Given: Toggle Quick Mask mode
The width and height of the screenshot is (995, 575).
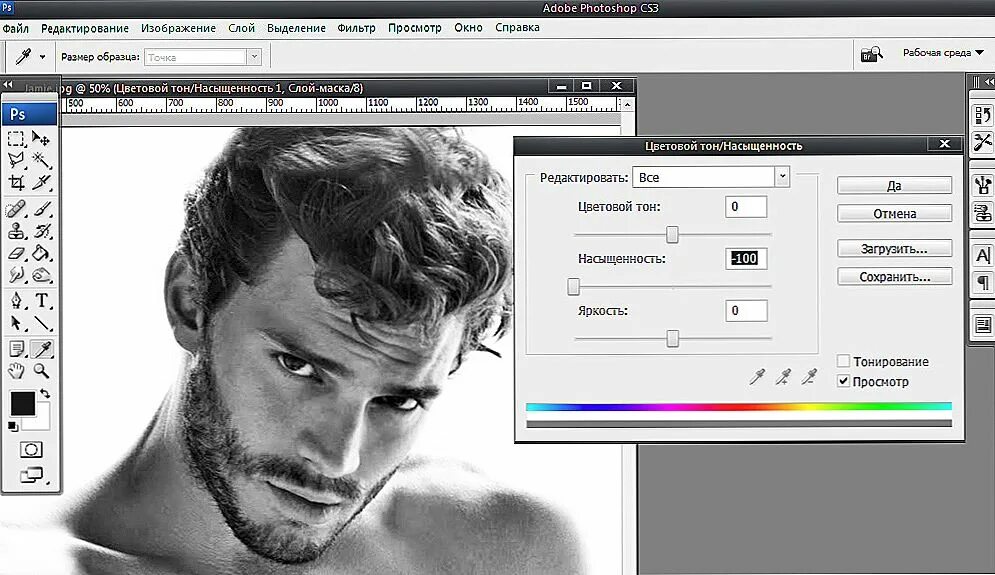Looking at the screenshot, I should (30, 450).
